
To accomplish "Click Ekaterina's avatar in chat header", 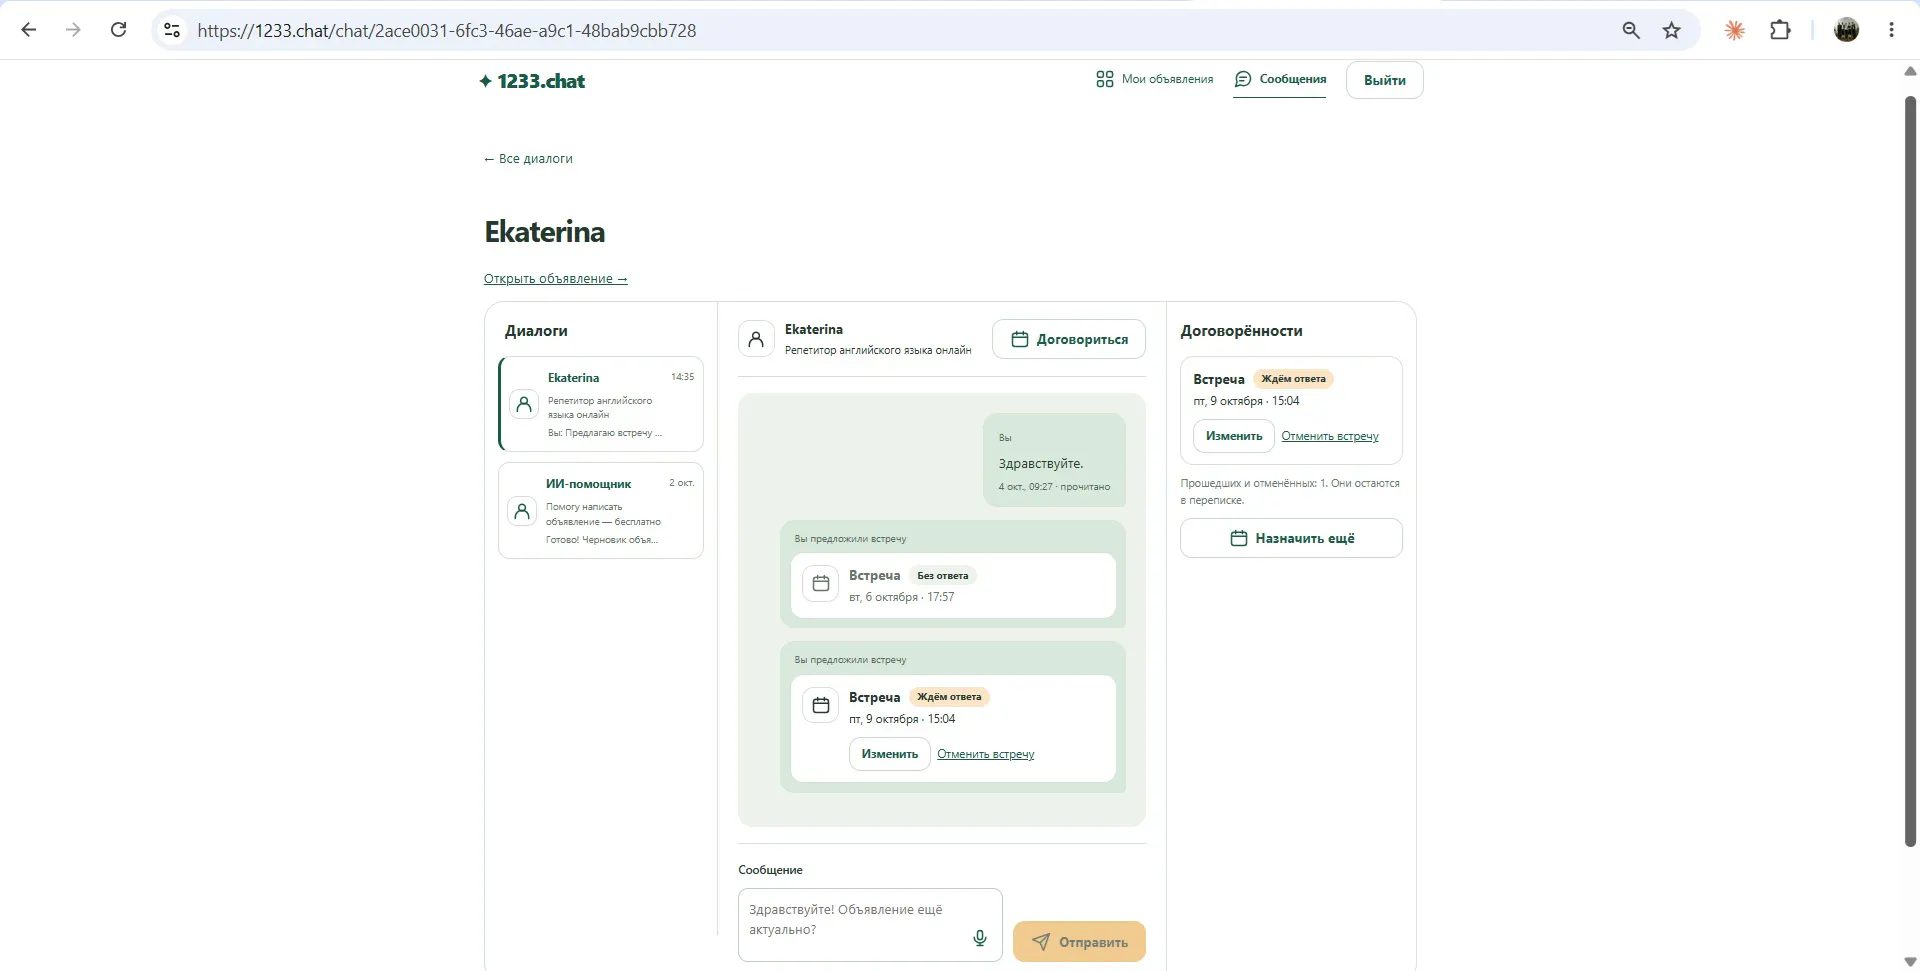I will click(756, 339).
